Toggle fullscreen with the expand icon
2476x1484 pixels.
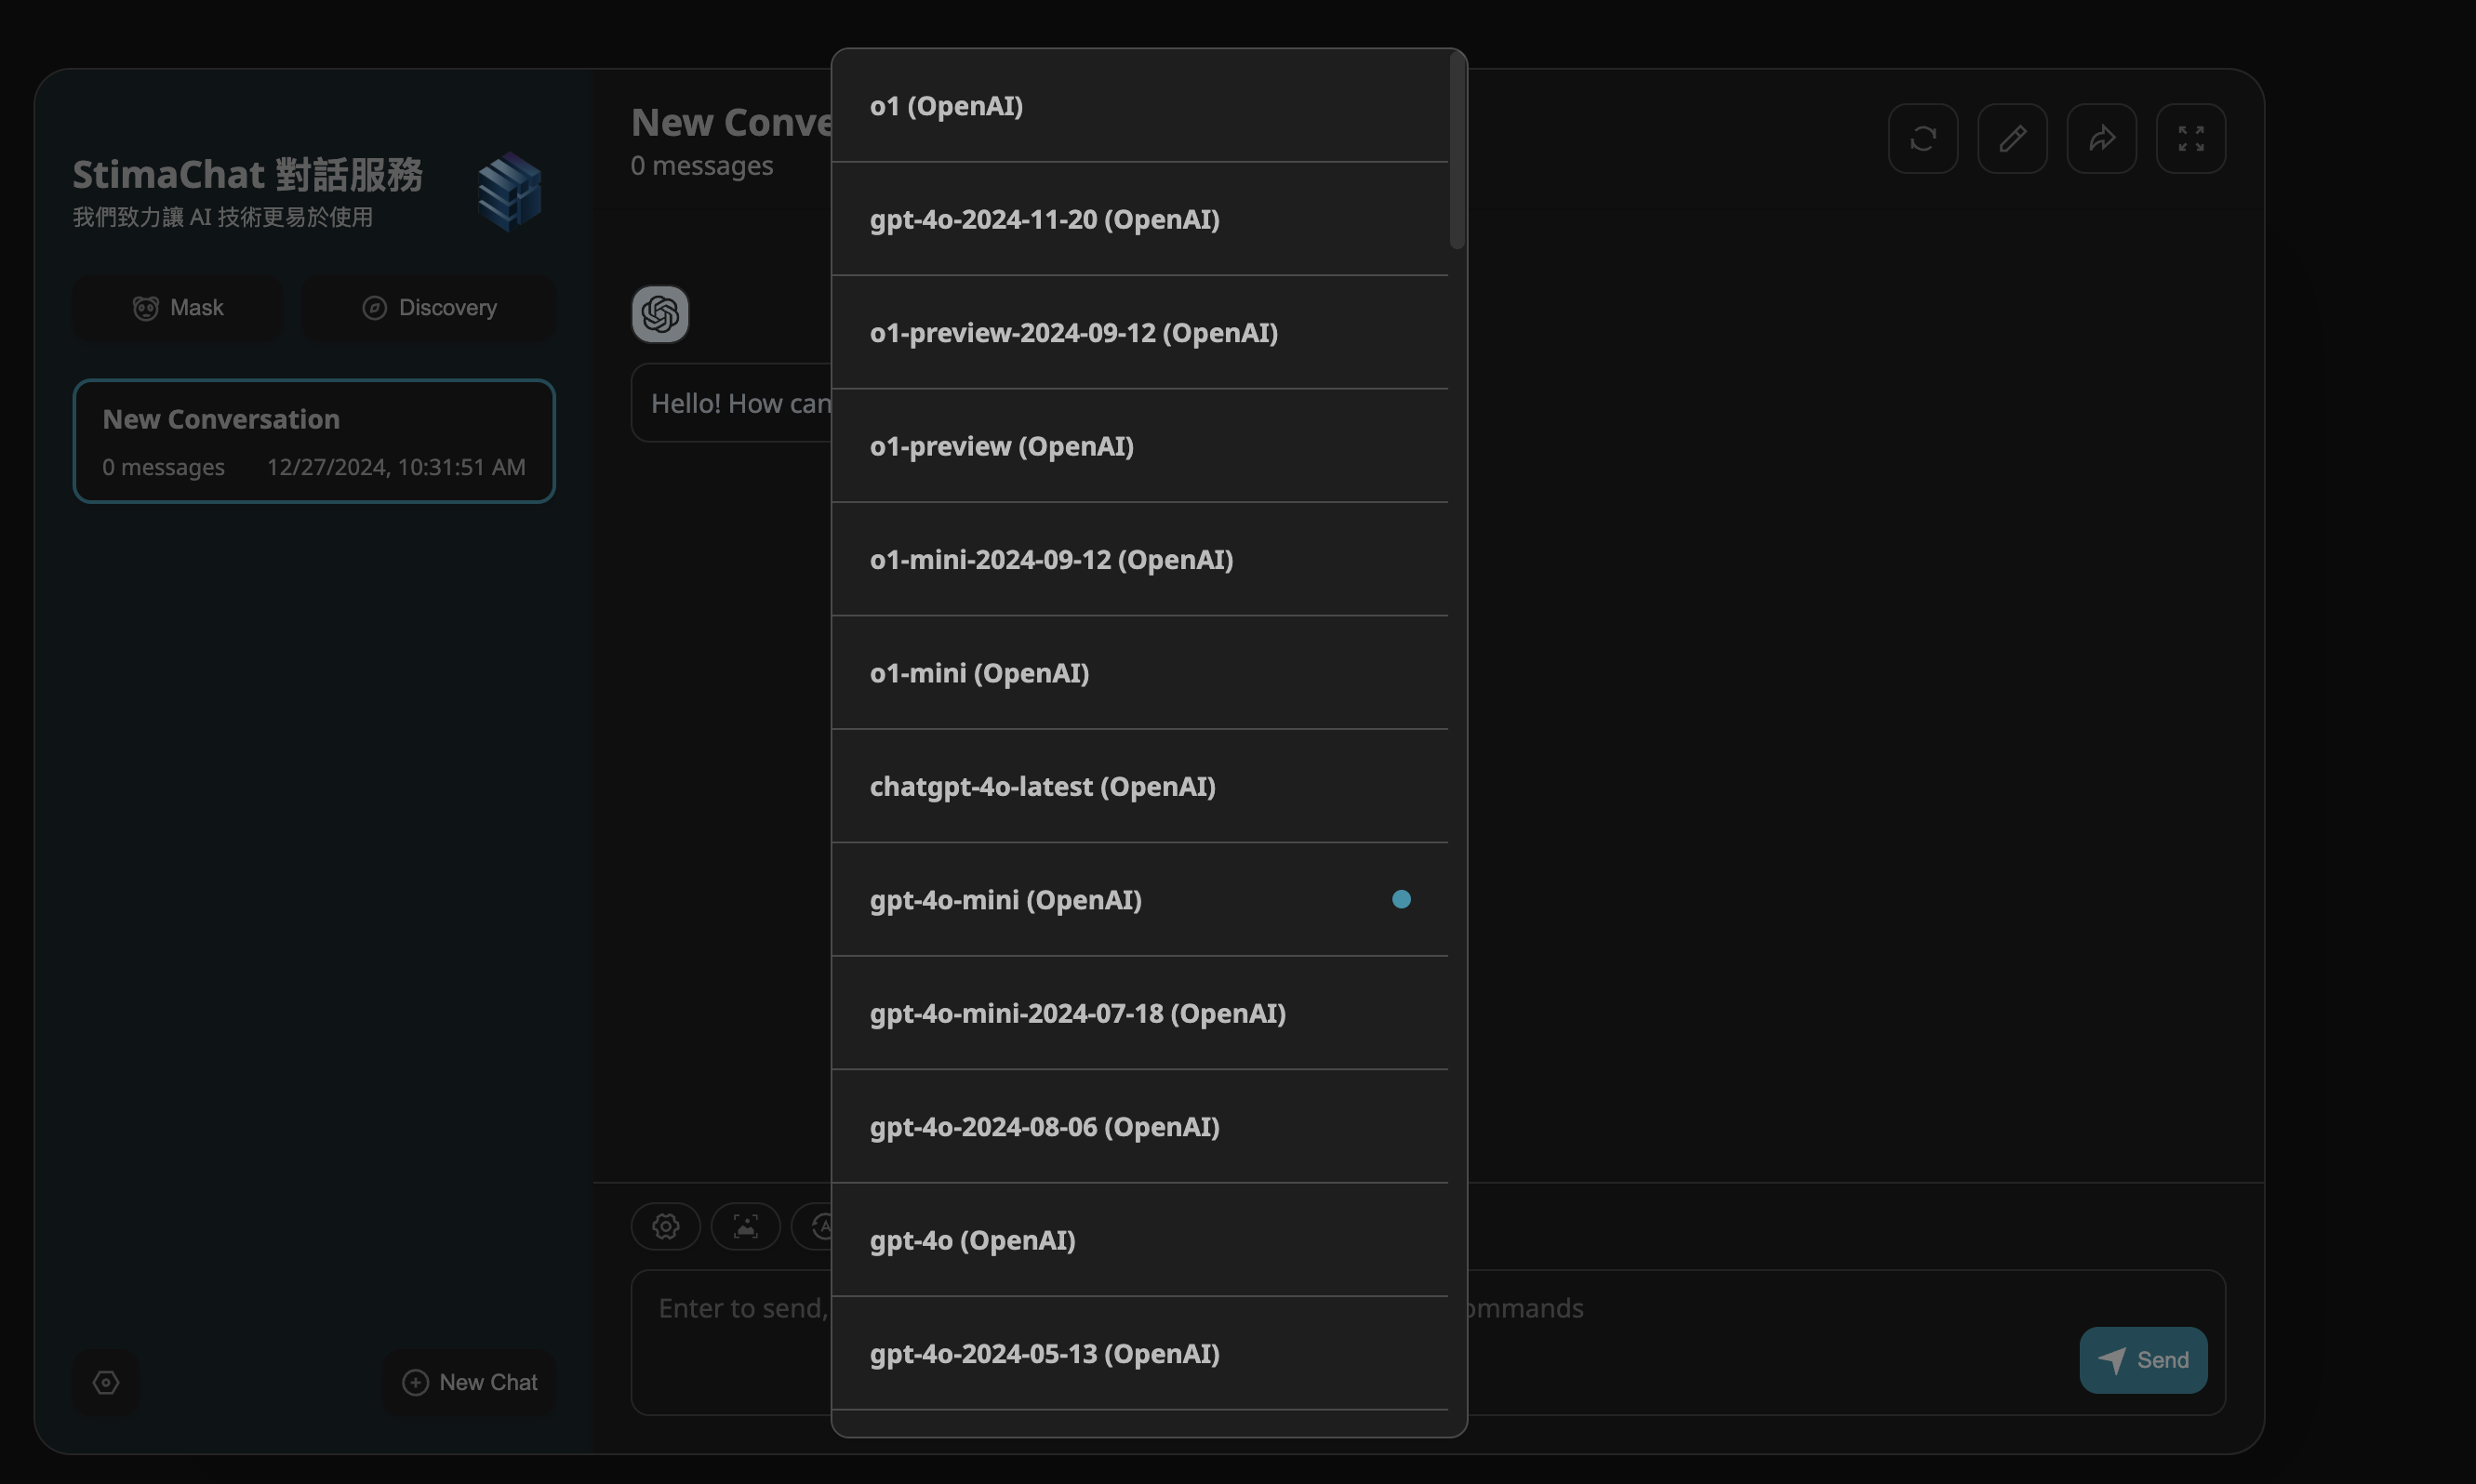point(2190,138)
